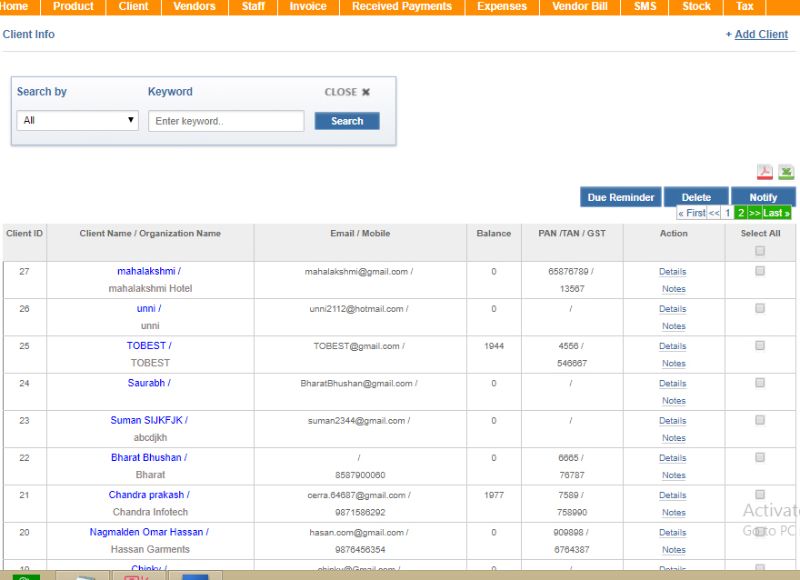The image size is (800, 580).
Task: Tick the checkbox for Bharat Bhushan row
Action: pos(760,457)
